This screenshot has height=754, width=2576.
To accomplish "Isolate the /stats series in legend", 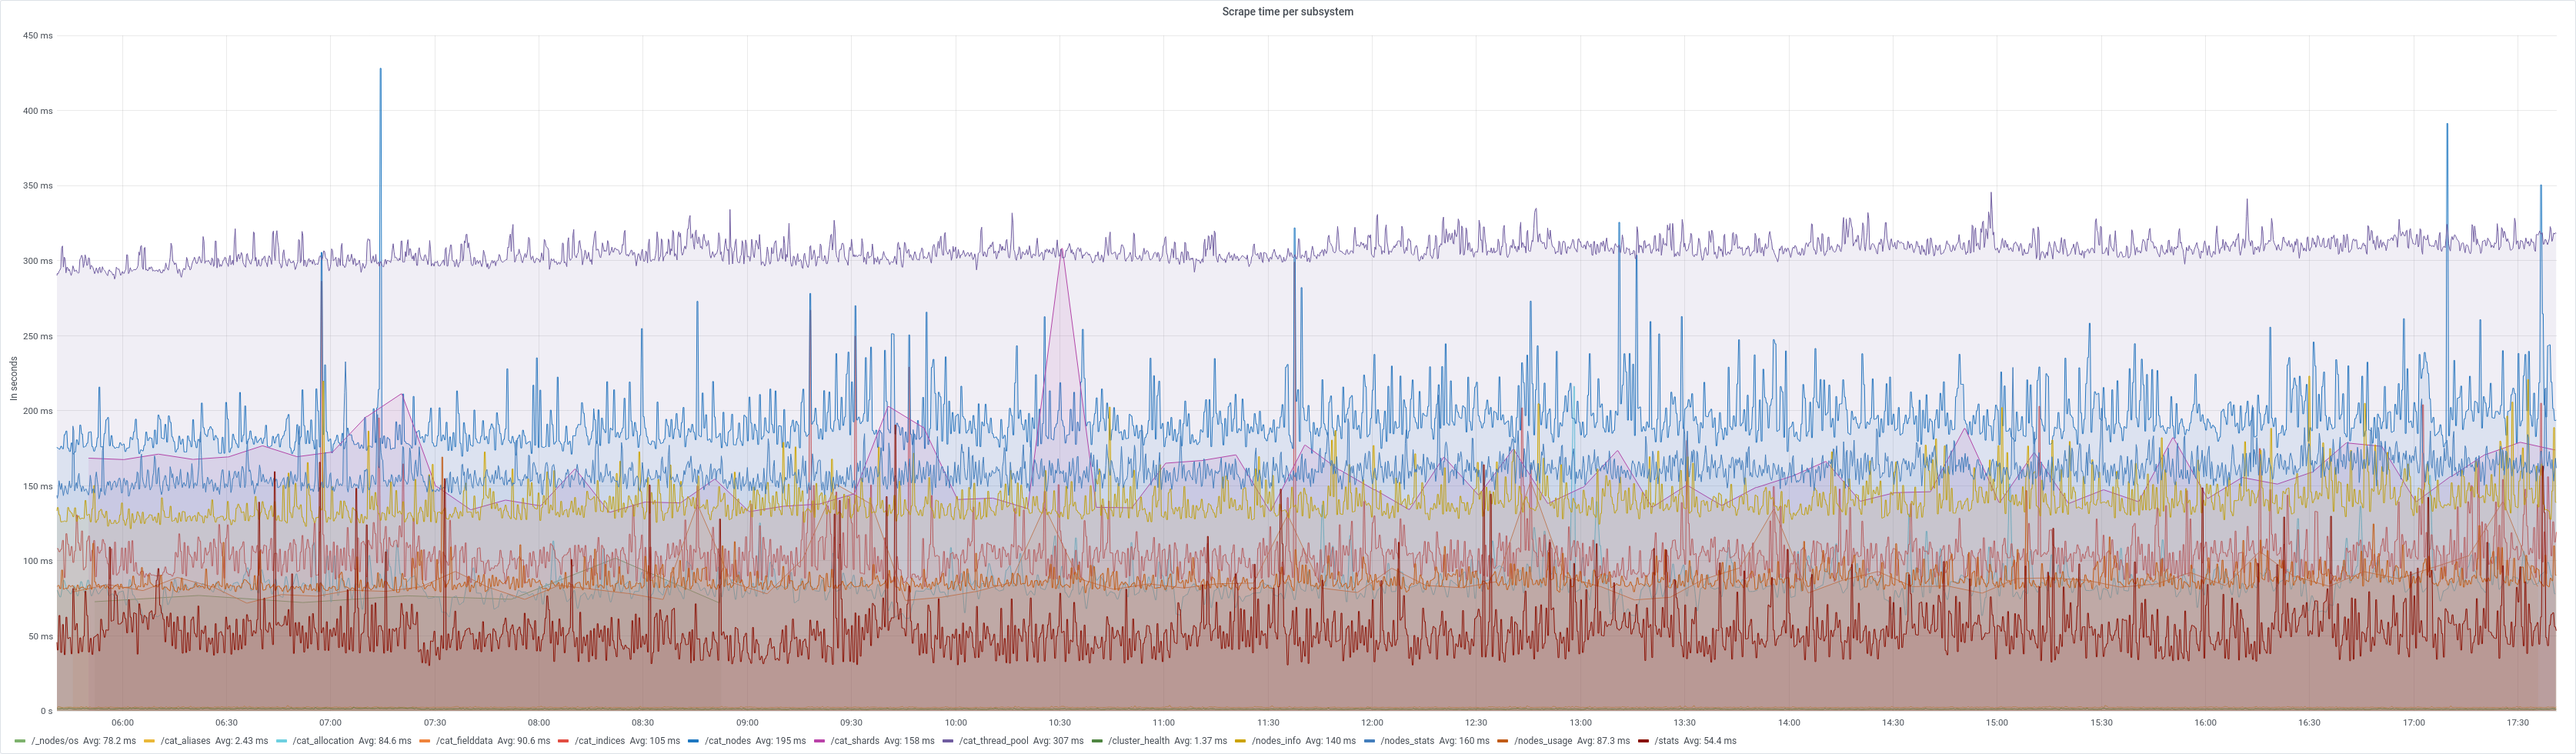I will (x=1667, y=741).
